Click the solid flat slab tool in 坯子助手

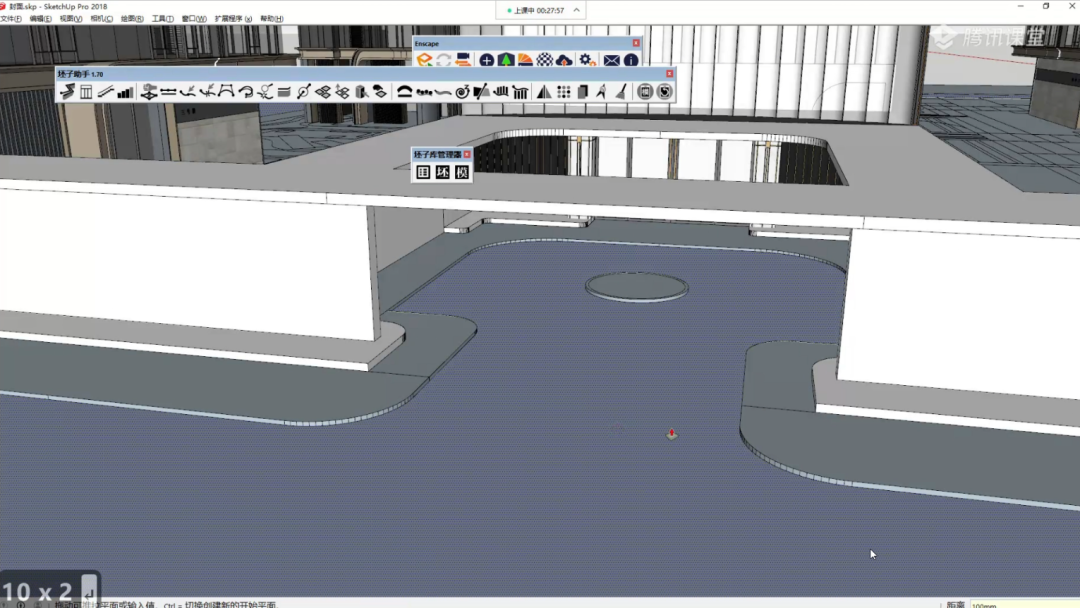click(284, 92)
